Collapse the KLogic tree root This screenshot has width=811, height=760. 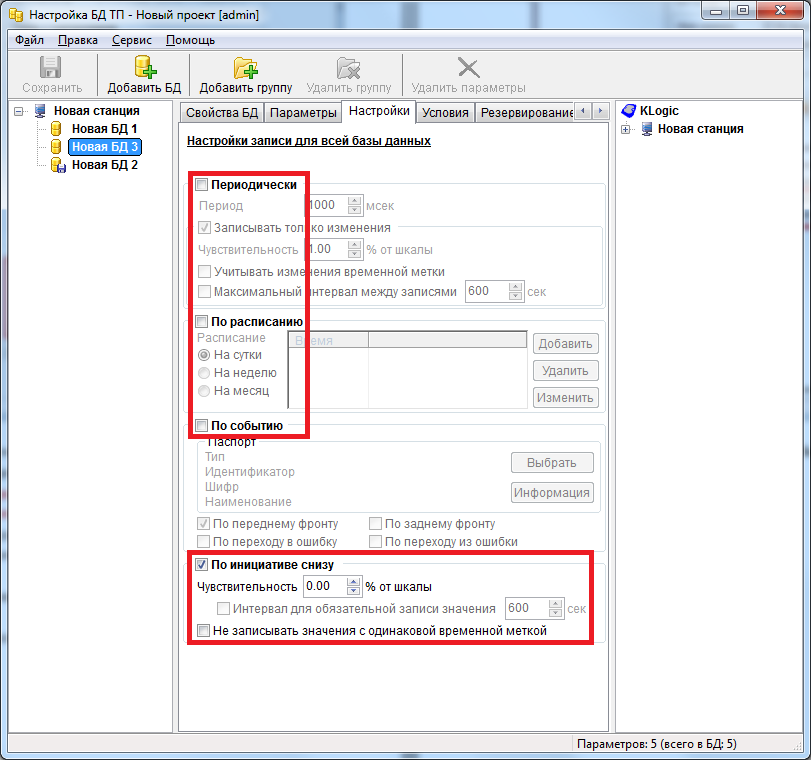click(626, 111)
